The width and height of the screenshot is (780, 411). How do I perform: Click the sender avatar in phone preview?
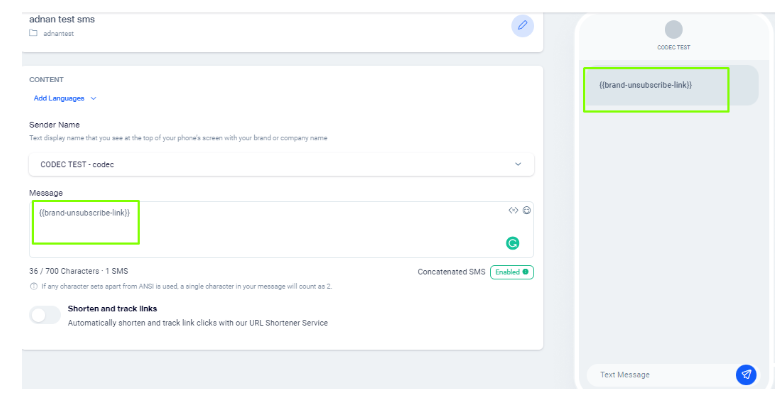click(673, 30)
